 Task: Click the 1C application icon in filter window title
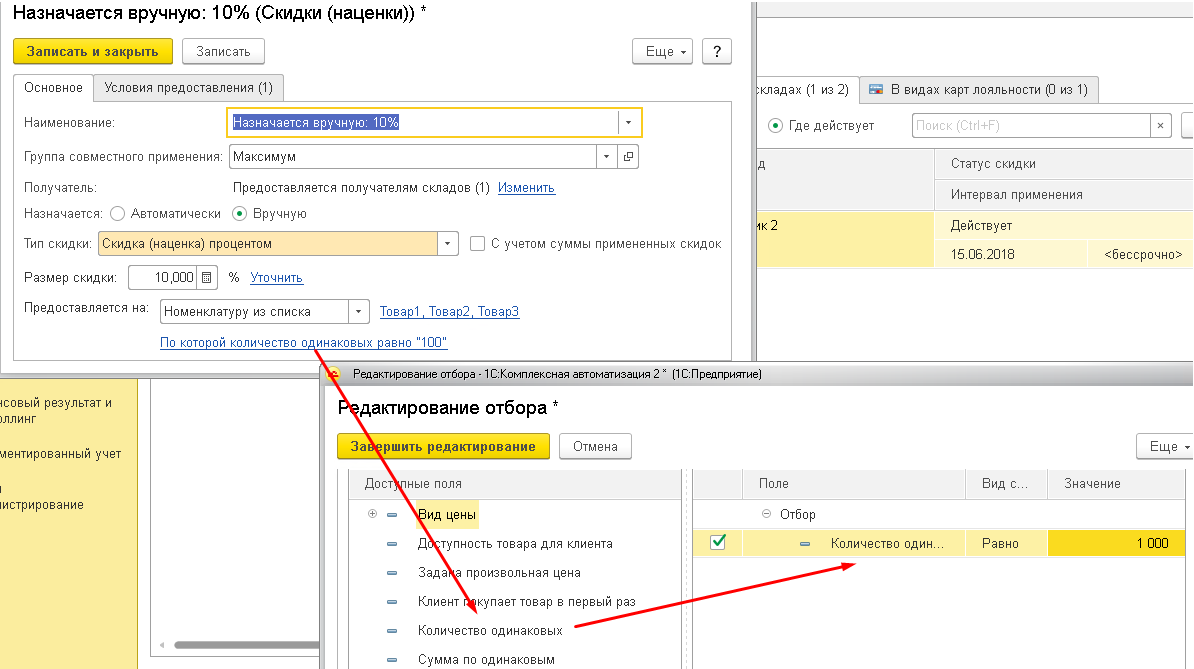tap(336, 374)
